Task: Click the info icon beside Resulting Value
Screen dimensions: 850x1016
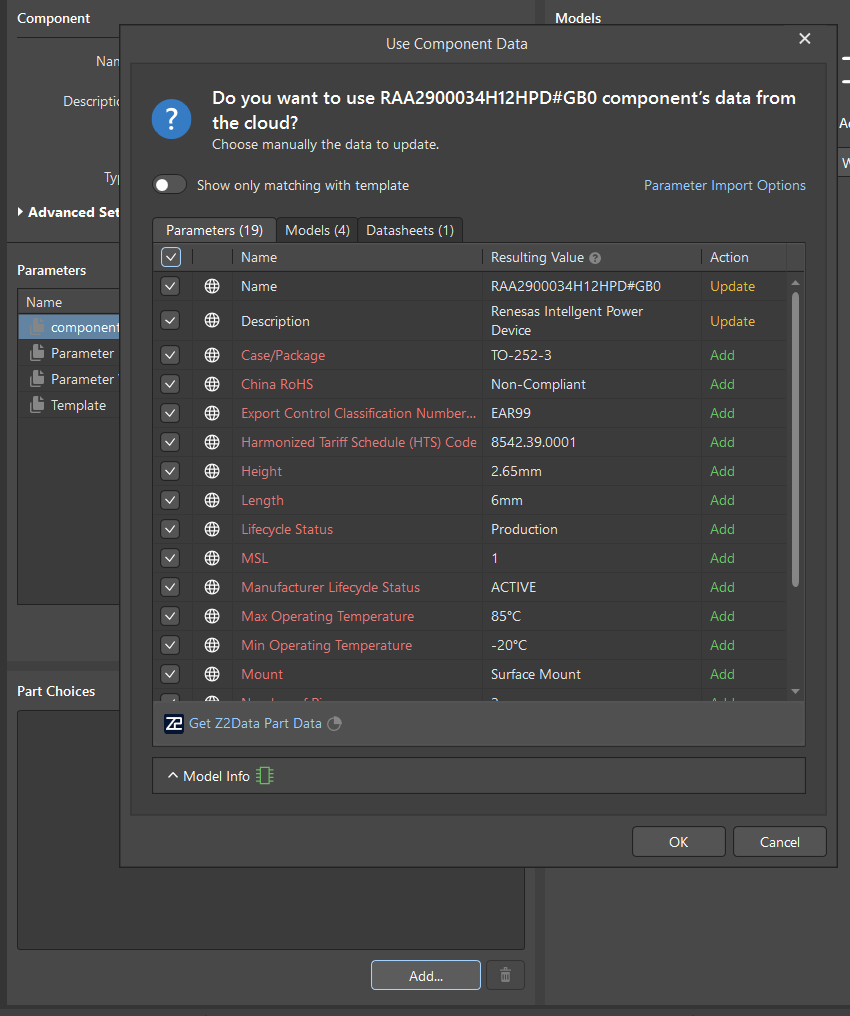Action: (595, 258)
